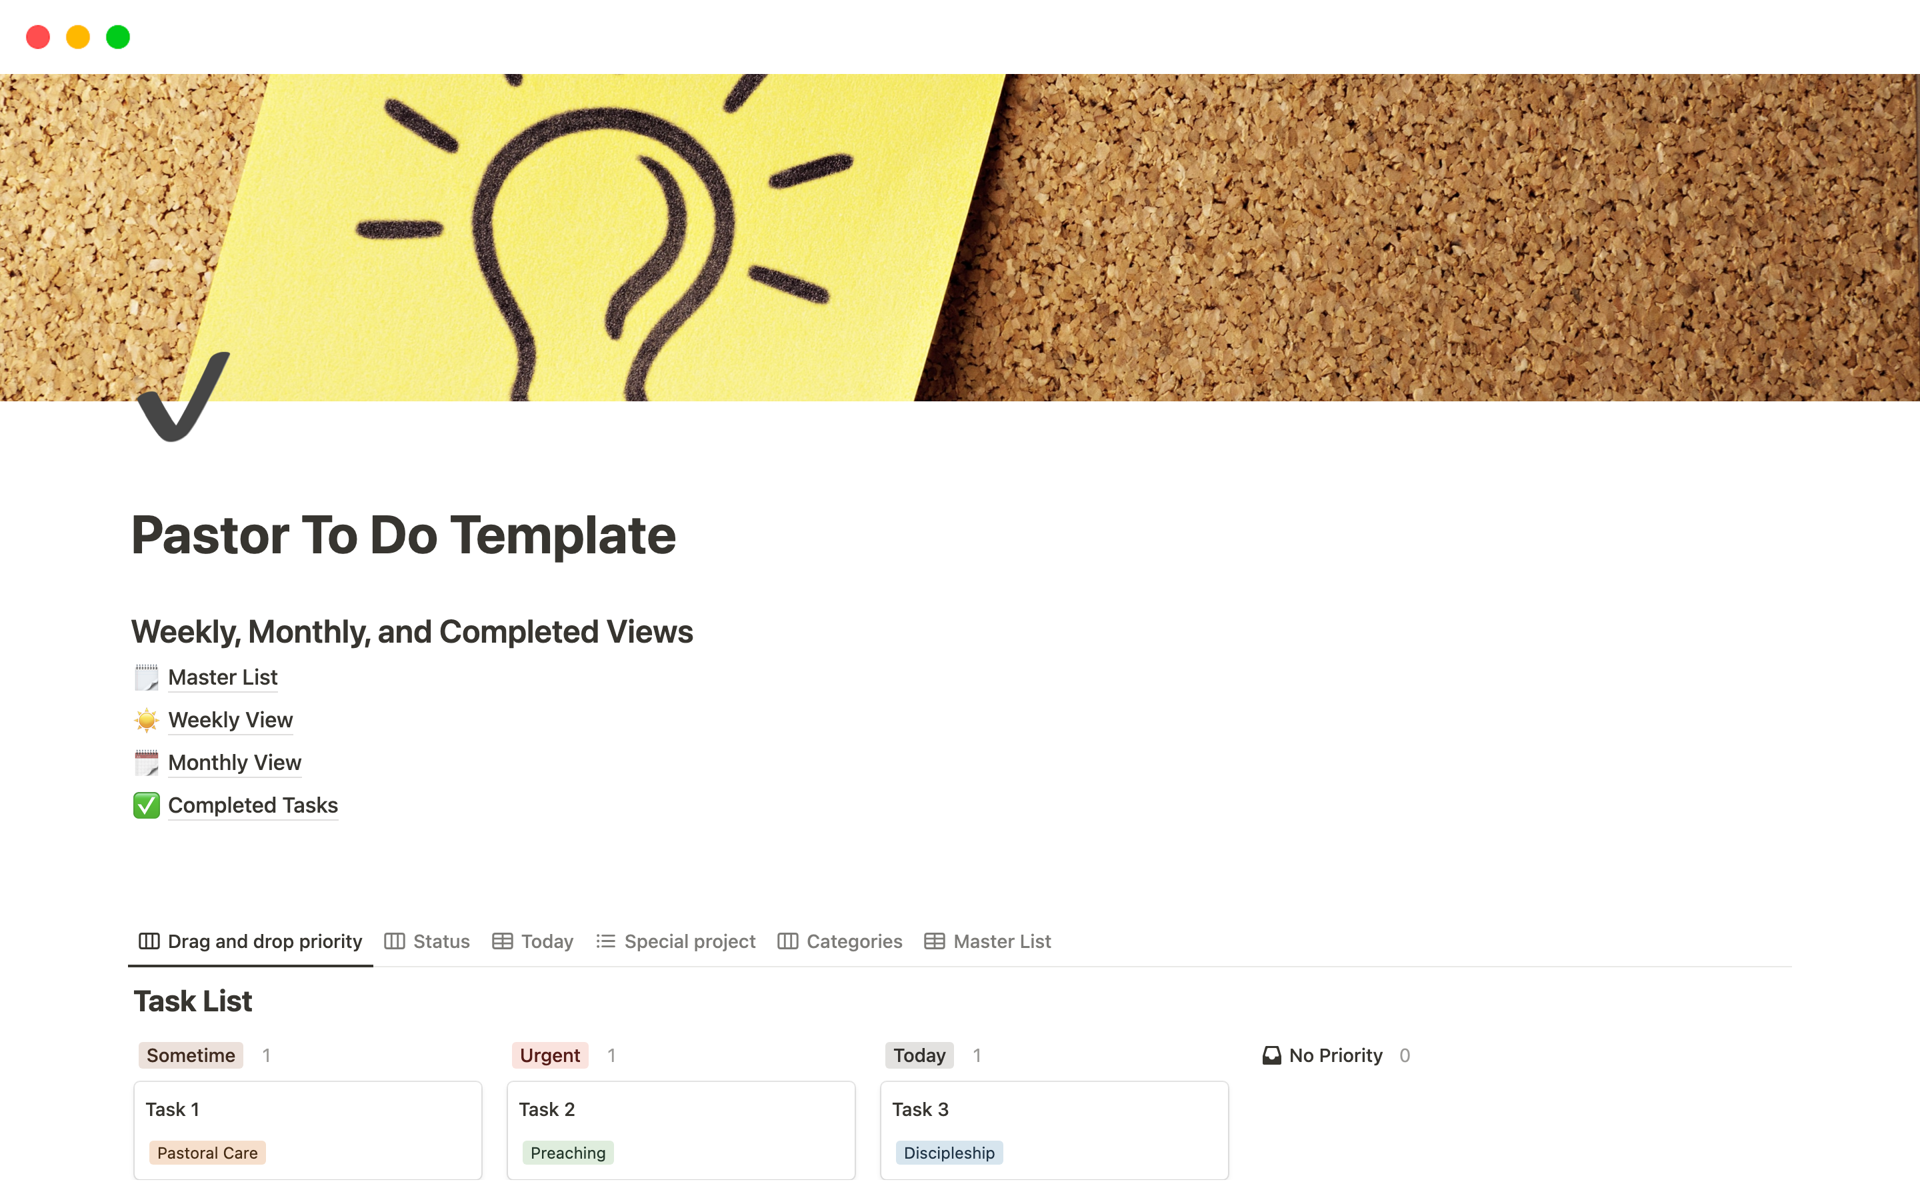Click the Weekly View sun icon
The width and height of the screenshot is (1920, 1200).
click(147, 719)
